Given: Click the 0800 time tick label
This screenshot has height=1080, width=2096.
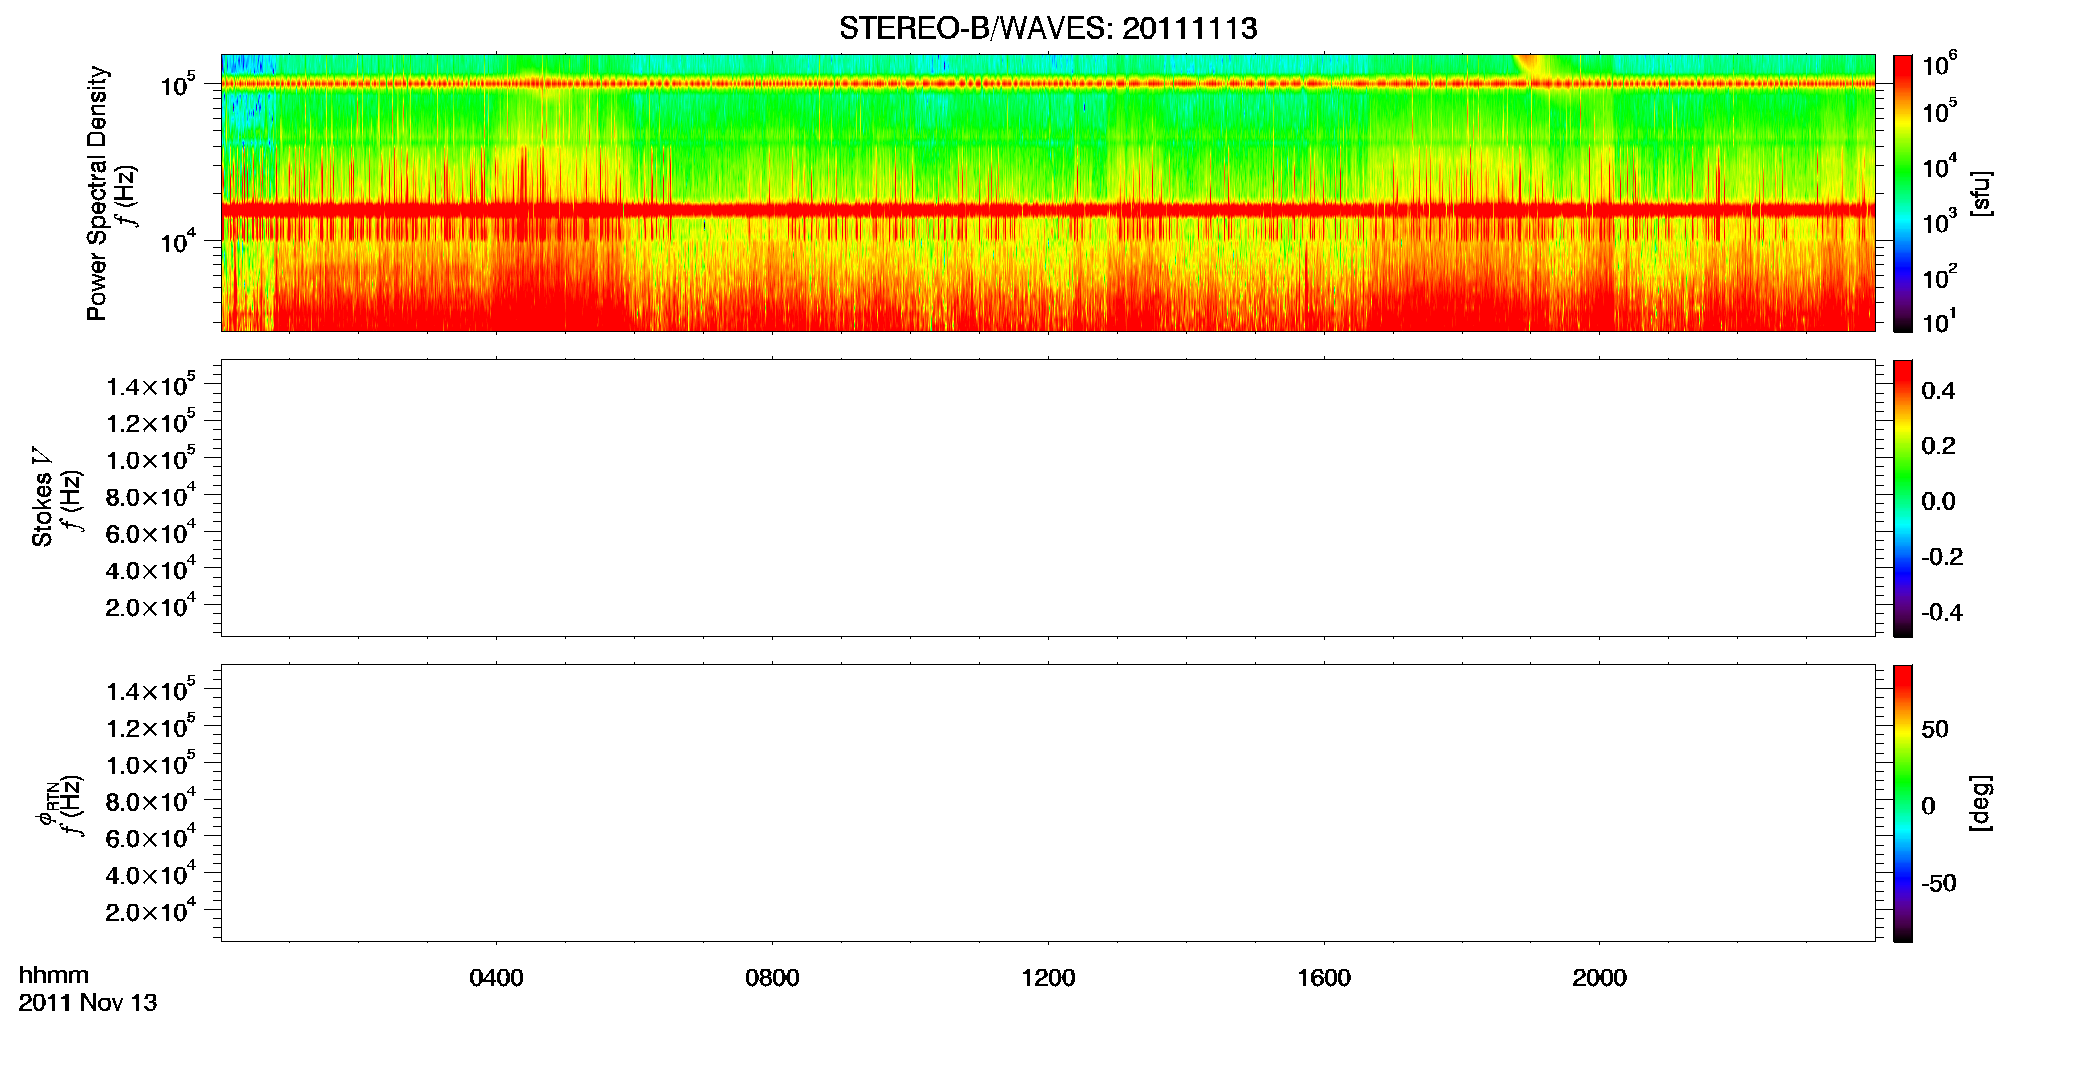Looking at the screenshot, I should coord(772,978).
